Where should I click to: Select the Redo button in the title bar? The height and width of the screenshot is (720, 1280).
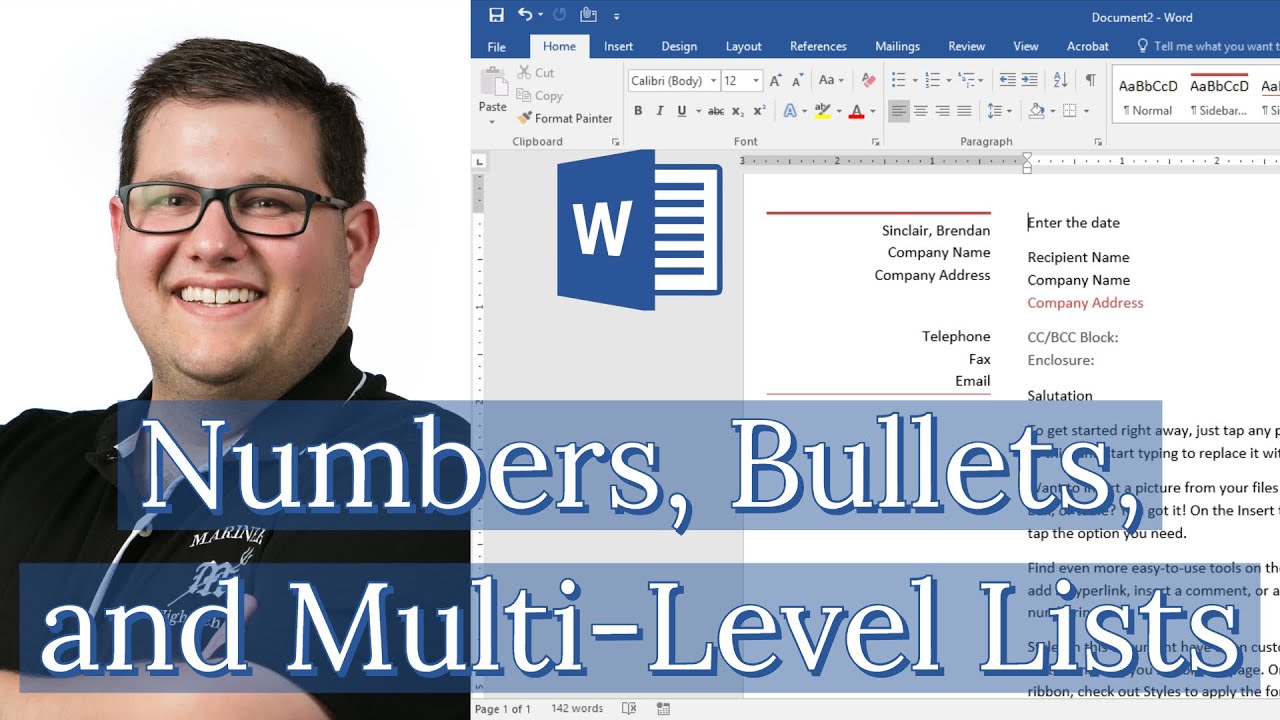coord(559,15)
